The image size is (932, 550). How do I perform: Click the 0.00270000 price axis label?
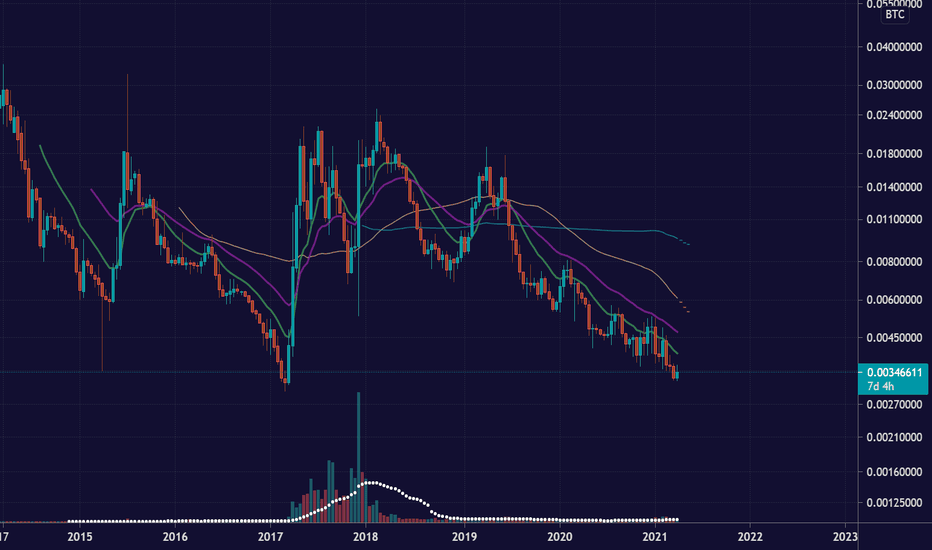coord(895,404)
